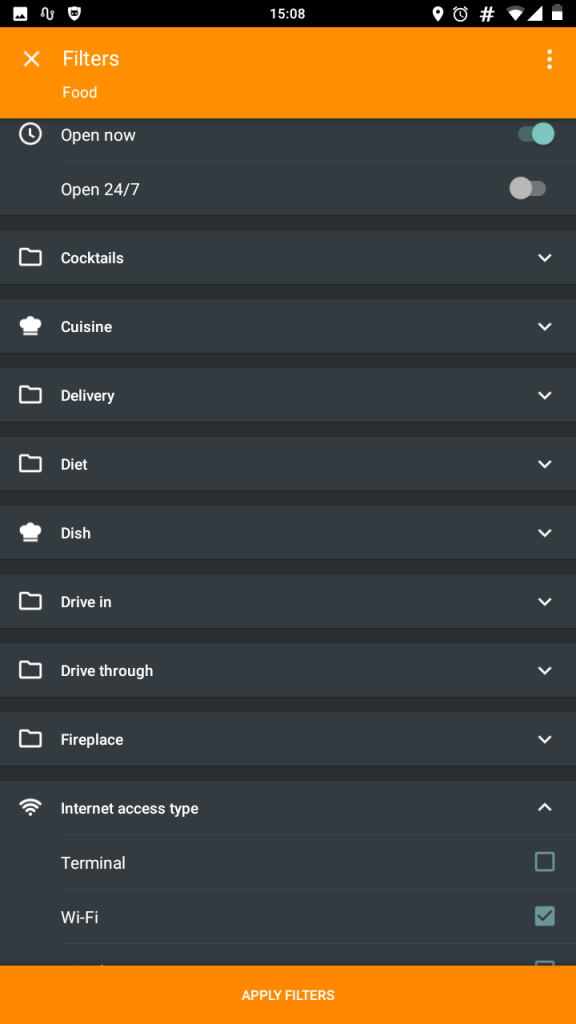This screenshot has height=1024, width=576.
Task: Tap the Food subtitle in header
Action: coord(80,93)
